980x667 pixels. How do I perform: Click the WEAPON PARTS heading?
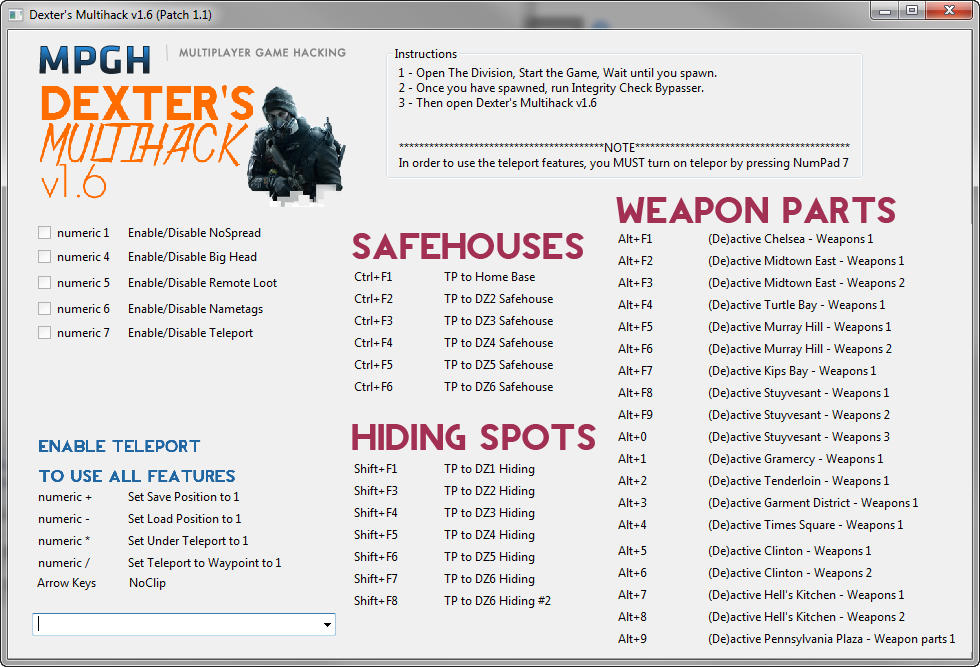click(x=756, y=210)
